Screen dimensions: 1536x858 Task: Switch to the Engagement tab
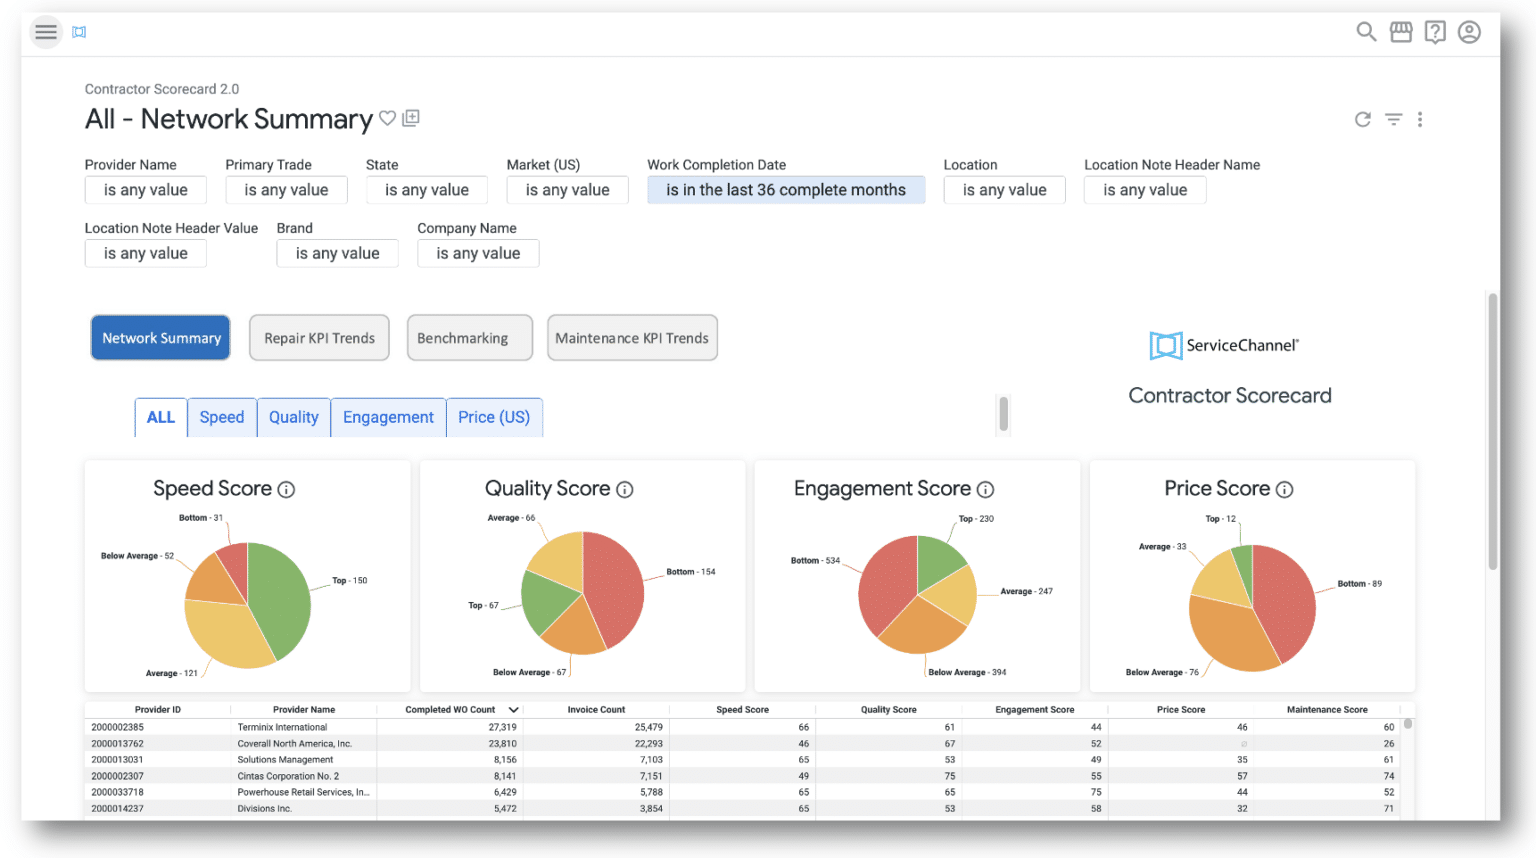(388, 417)
